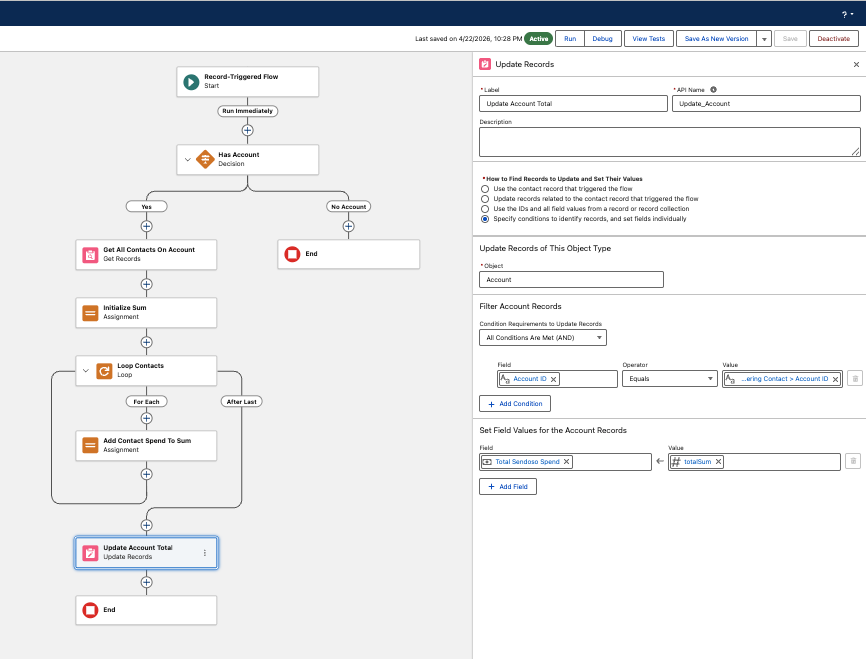Select 'Use the contact record that triggered' option
Screen dimensions: 866x659
pos(485,189)
